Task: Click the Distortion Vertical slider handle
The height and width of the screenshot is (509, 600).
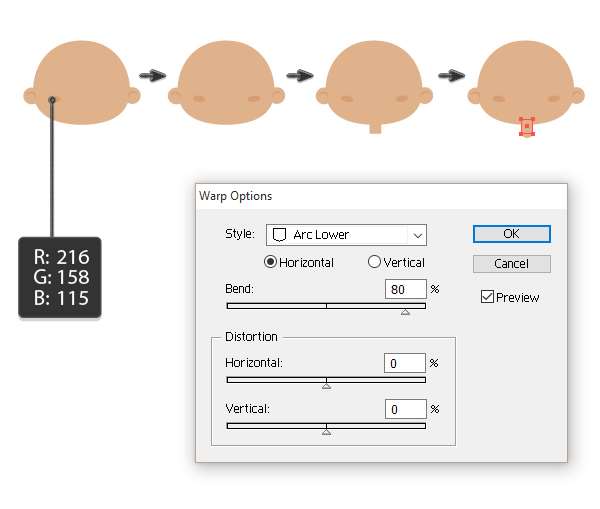Action: click(x=326, y=432)
